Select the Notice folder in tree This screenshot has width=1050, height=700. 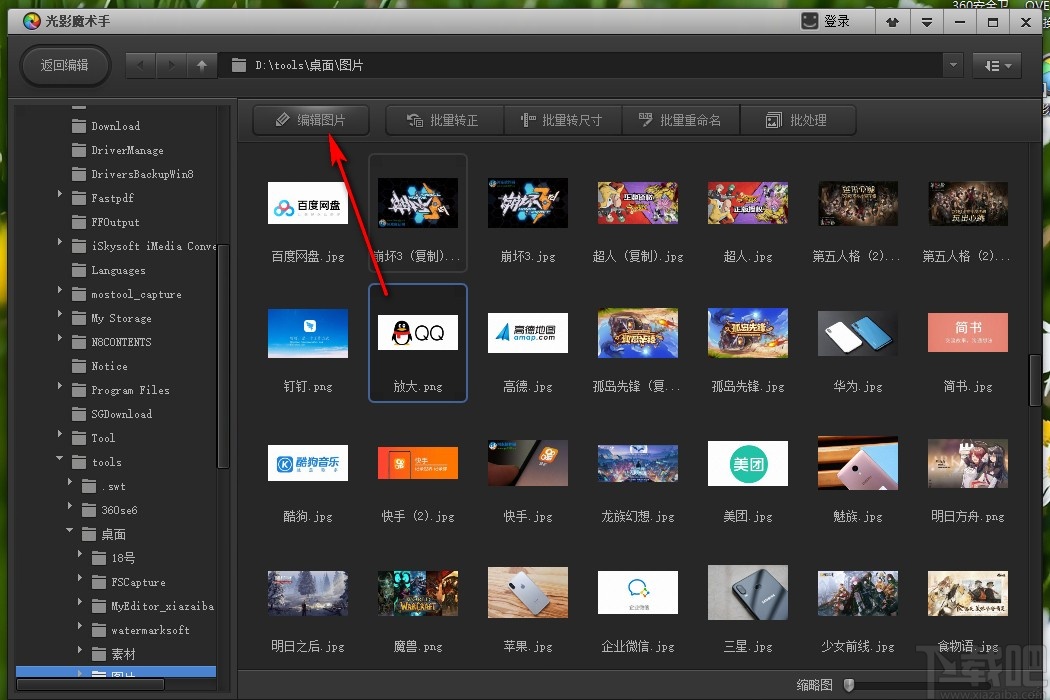(100, 366)
